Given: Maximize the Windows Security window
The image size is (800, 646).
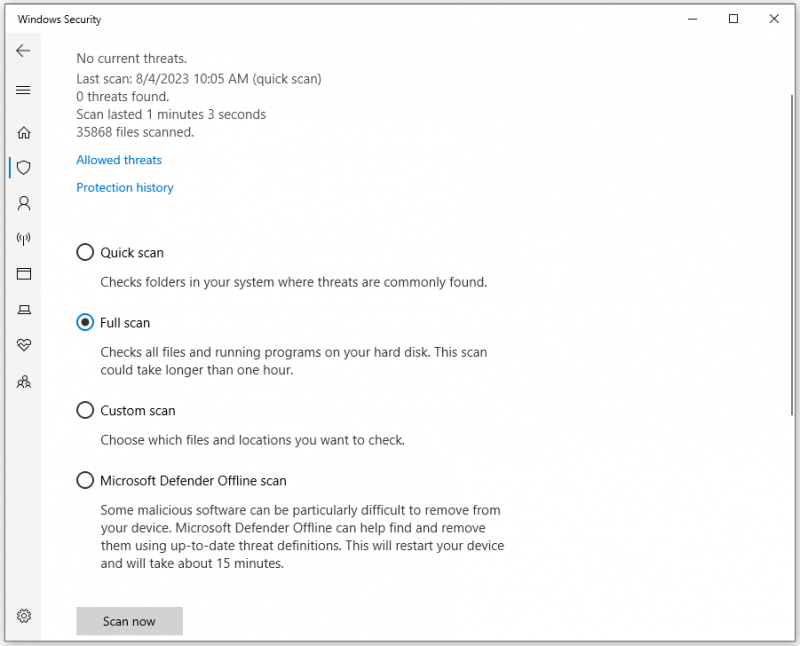Looking at the screenshot, I should [x=733, y=19].
